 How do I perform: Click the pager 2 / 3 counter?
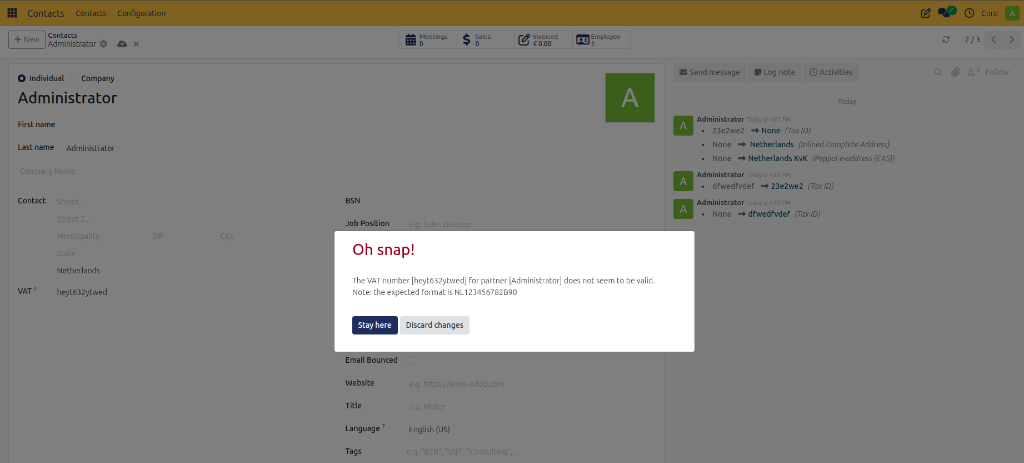(x=972, y=40)
